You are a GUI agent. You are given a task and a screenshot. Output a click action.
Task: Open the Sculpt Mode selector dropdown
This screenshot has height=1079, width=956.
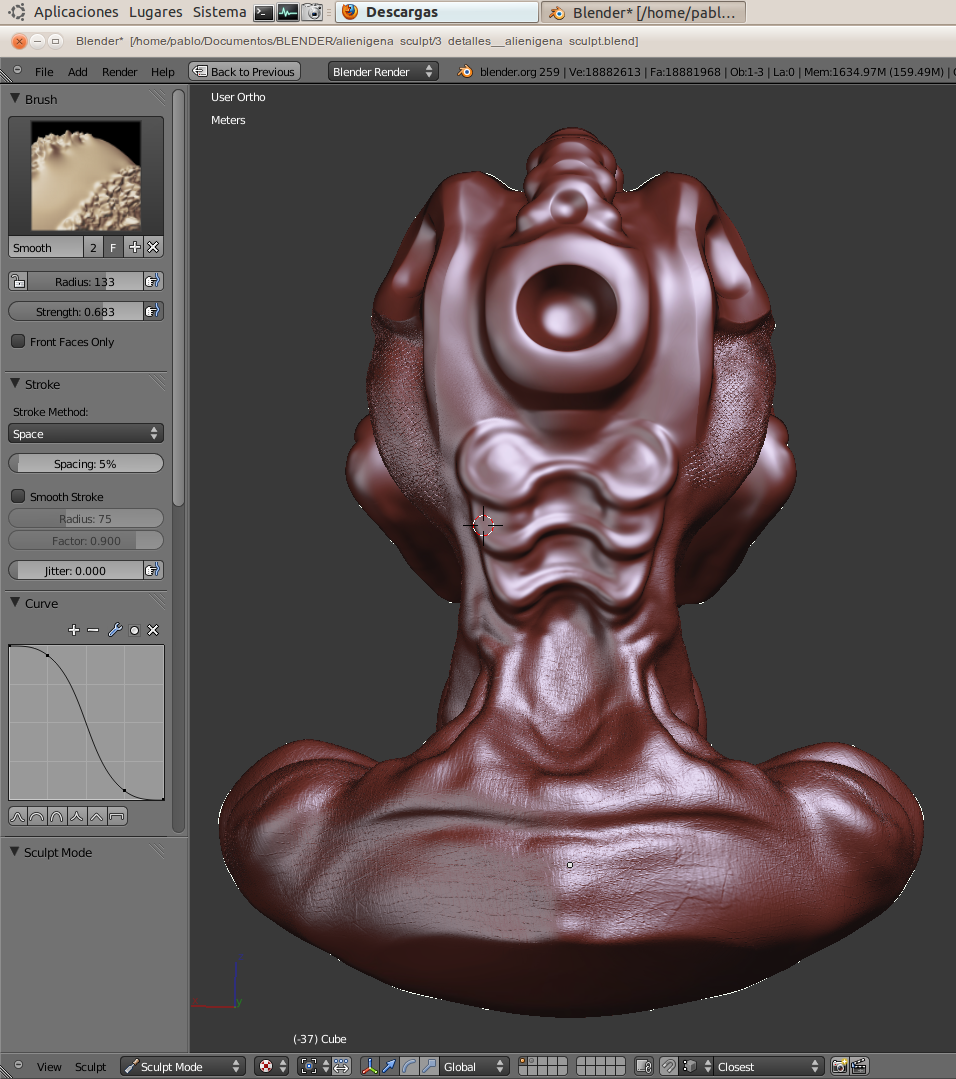(184, 1067)
